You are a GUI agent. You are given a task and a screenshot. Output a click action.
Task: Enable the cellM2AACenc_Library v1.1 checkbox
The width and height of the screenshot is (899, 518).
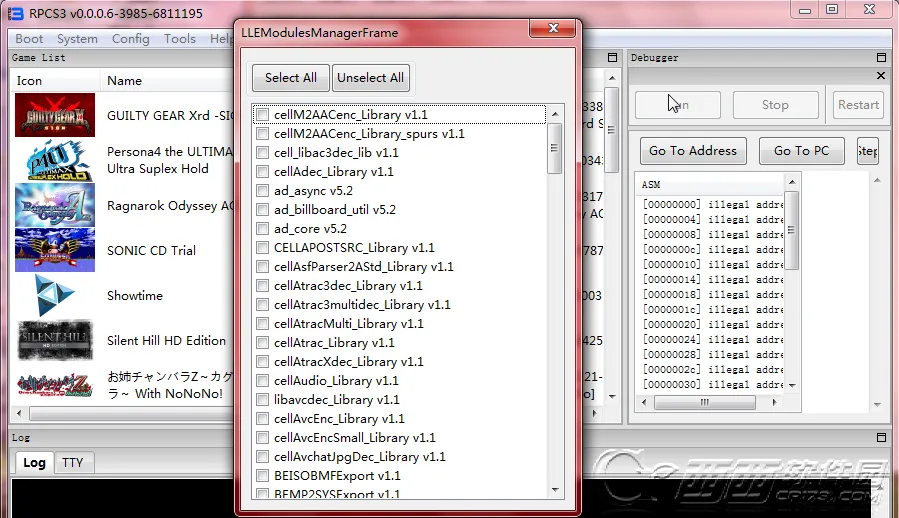pos(263,115)
